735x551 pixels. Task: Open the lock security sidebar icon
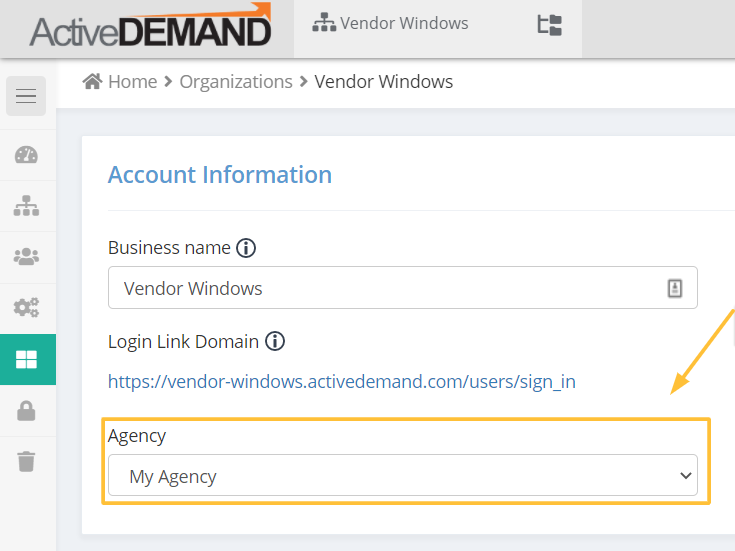(x=26, y=411)
